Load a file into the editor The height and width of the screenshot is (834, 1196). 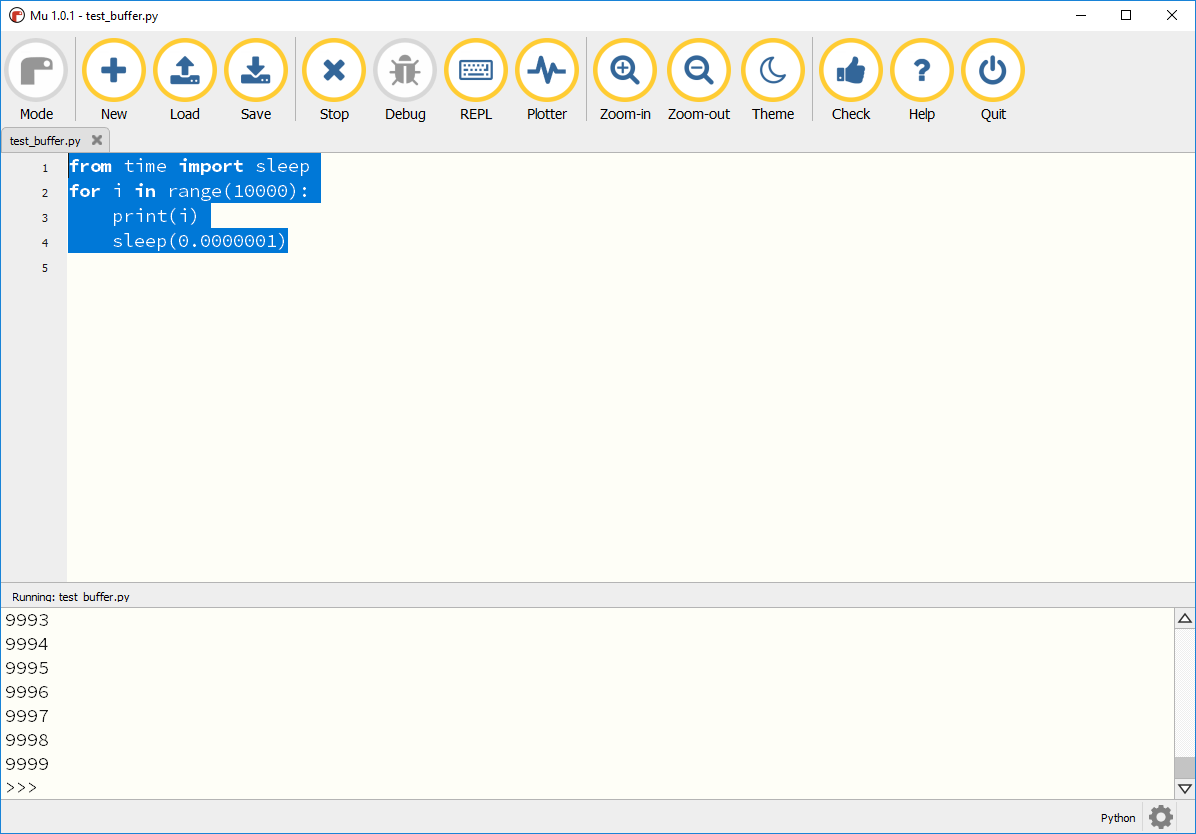[184, 70]
